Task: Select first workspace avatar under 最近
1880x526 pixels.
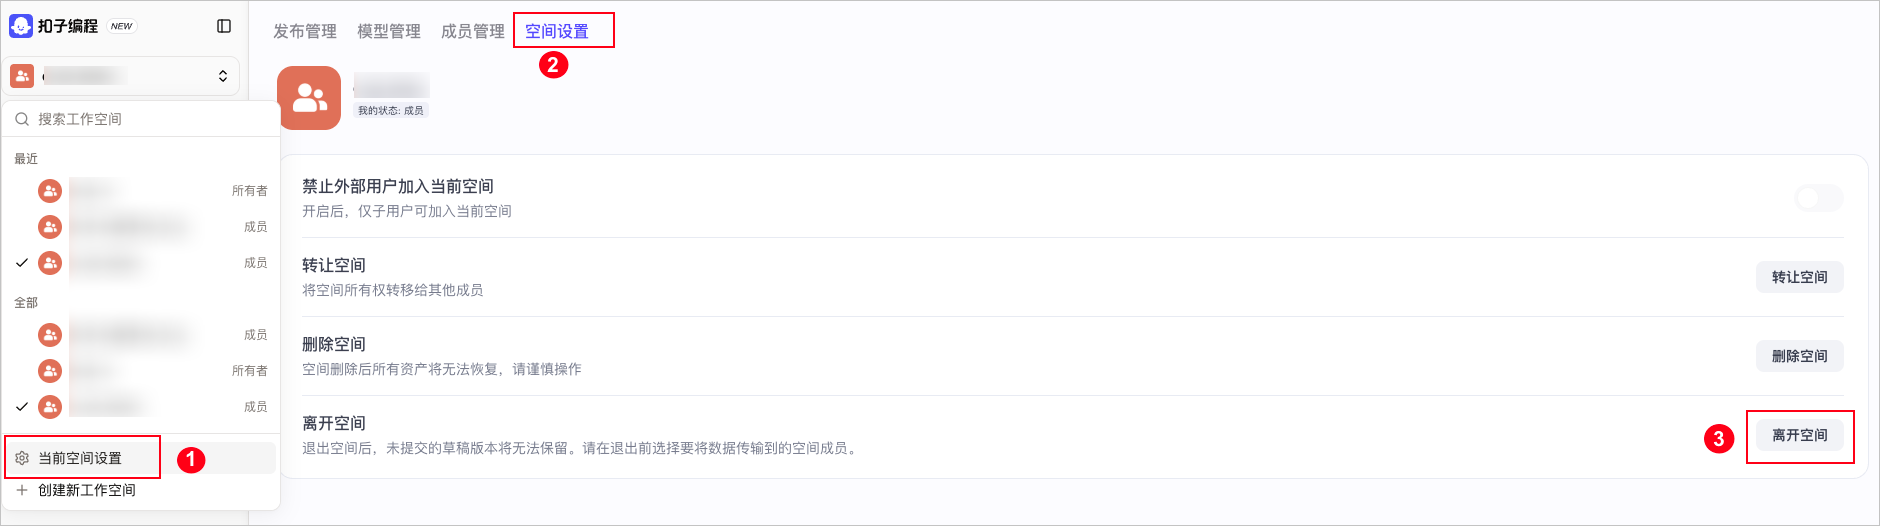Action: point(50,191)
